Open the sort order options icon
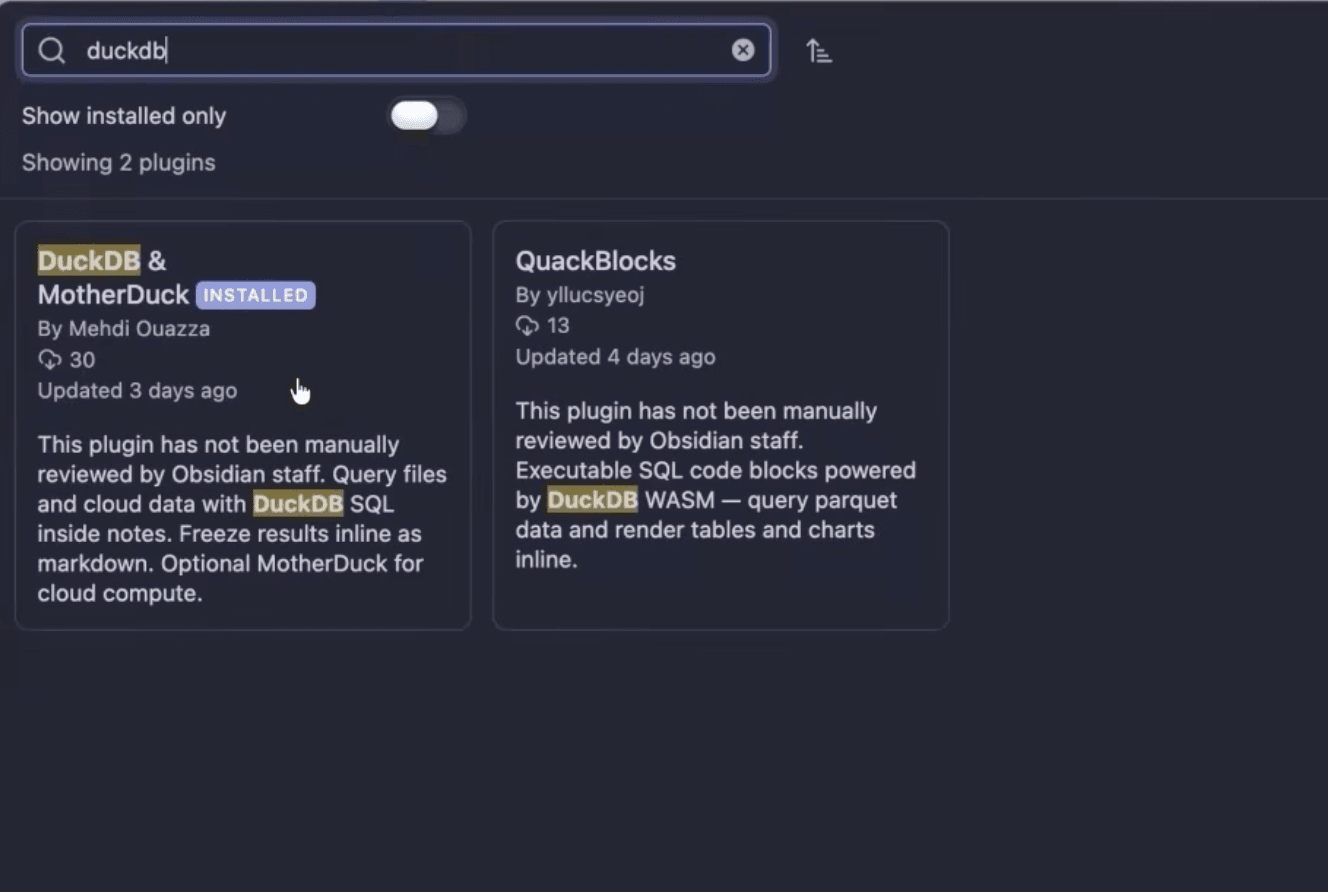 [x=819, y=50]
